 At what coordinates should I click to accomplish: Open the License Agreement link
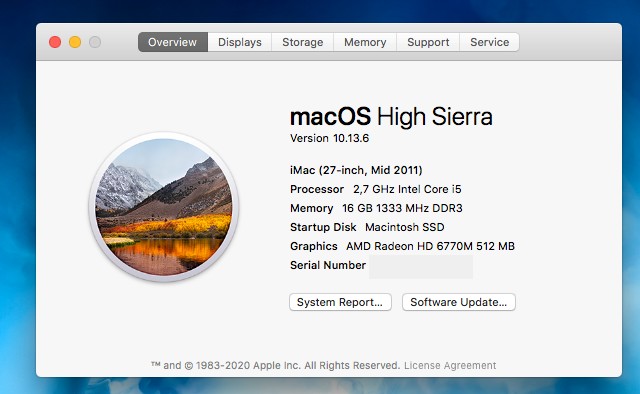click(x=450, y=365)
